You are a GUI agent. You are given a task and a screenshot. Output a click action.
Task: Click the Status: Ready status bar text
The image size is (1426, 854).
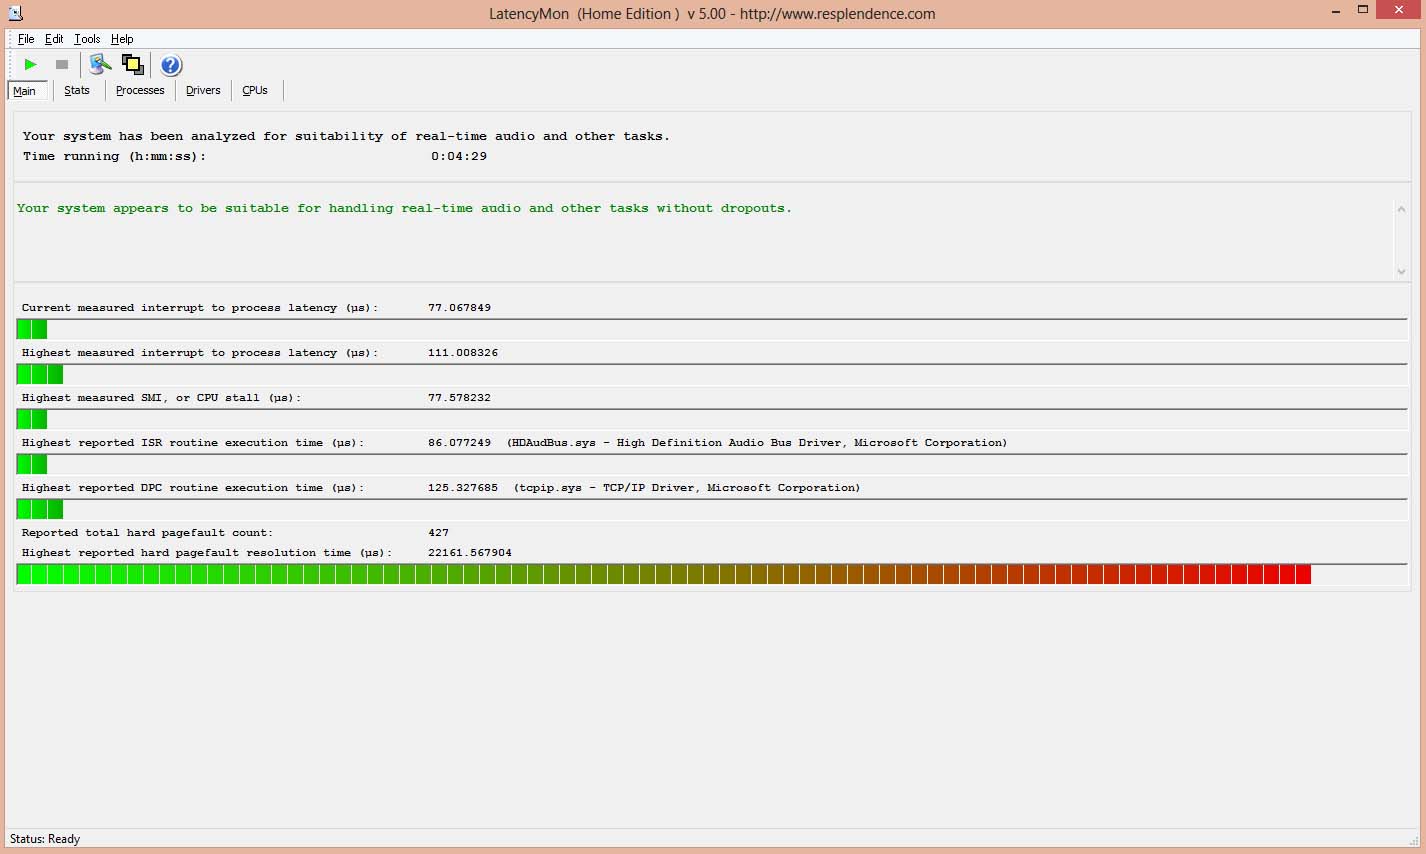45,839
